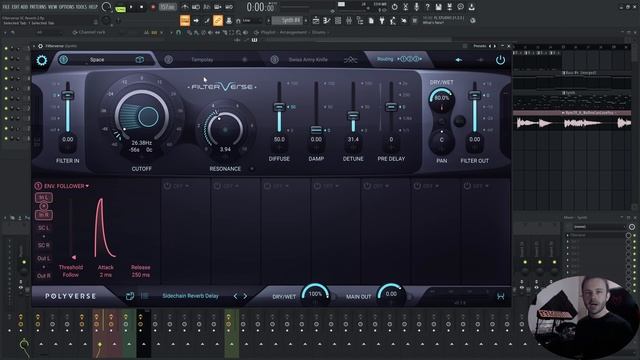Screen dimensions: 640x360
Task: Open the Routing tab
Action: [x=398, y=59]
